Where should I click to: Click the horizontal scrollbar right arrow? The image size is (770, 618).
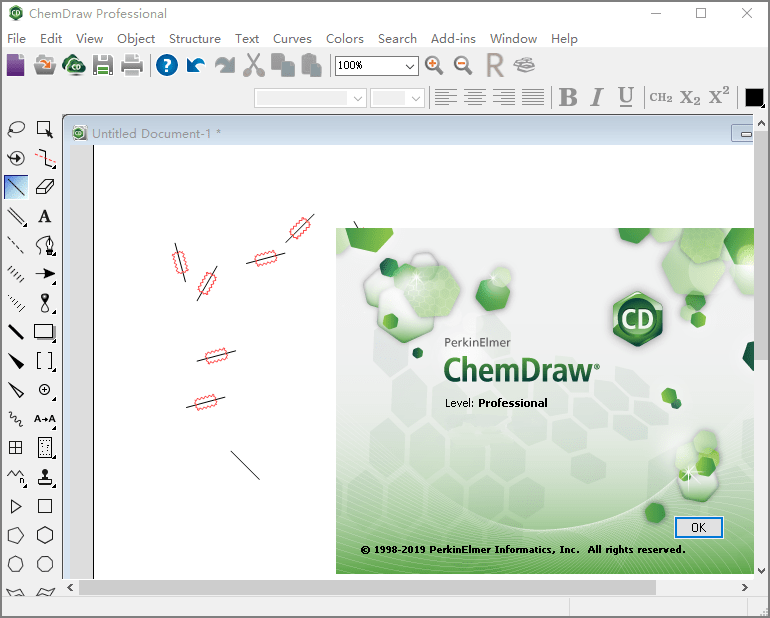click(745, 587)
